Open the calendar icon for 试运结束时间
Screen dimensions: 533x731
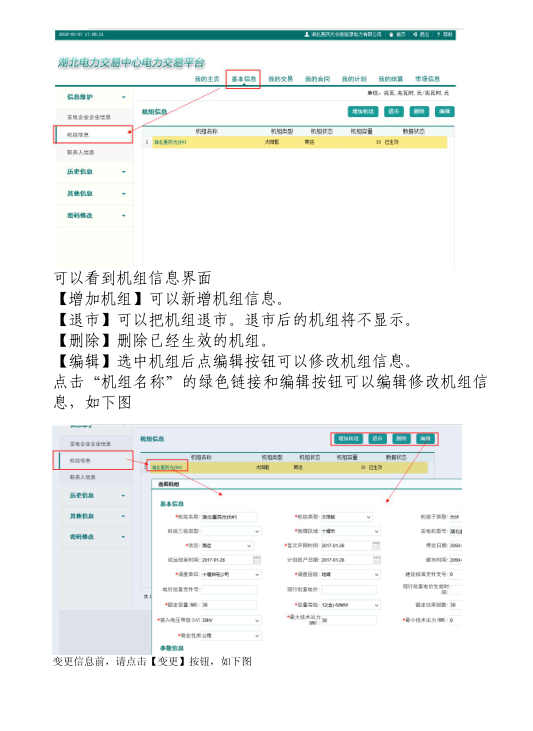click(x=256, y=559)
